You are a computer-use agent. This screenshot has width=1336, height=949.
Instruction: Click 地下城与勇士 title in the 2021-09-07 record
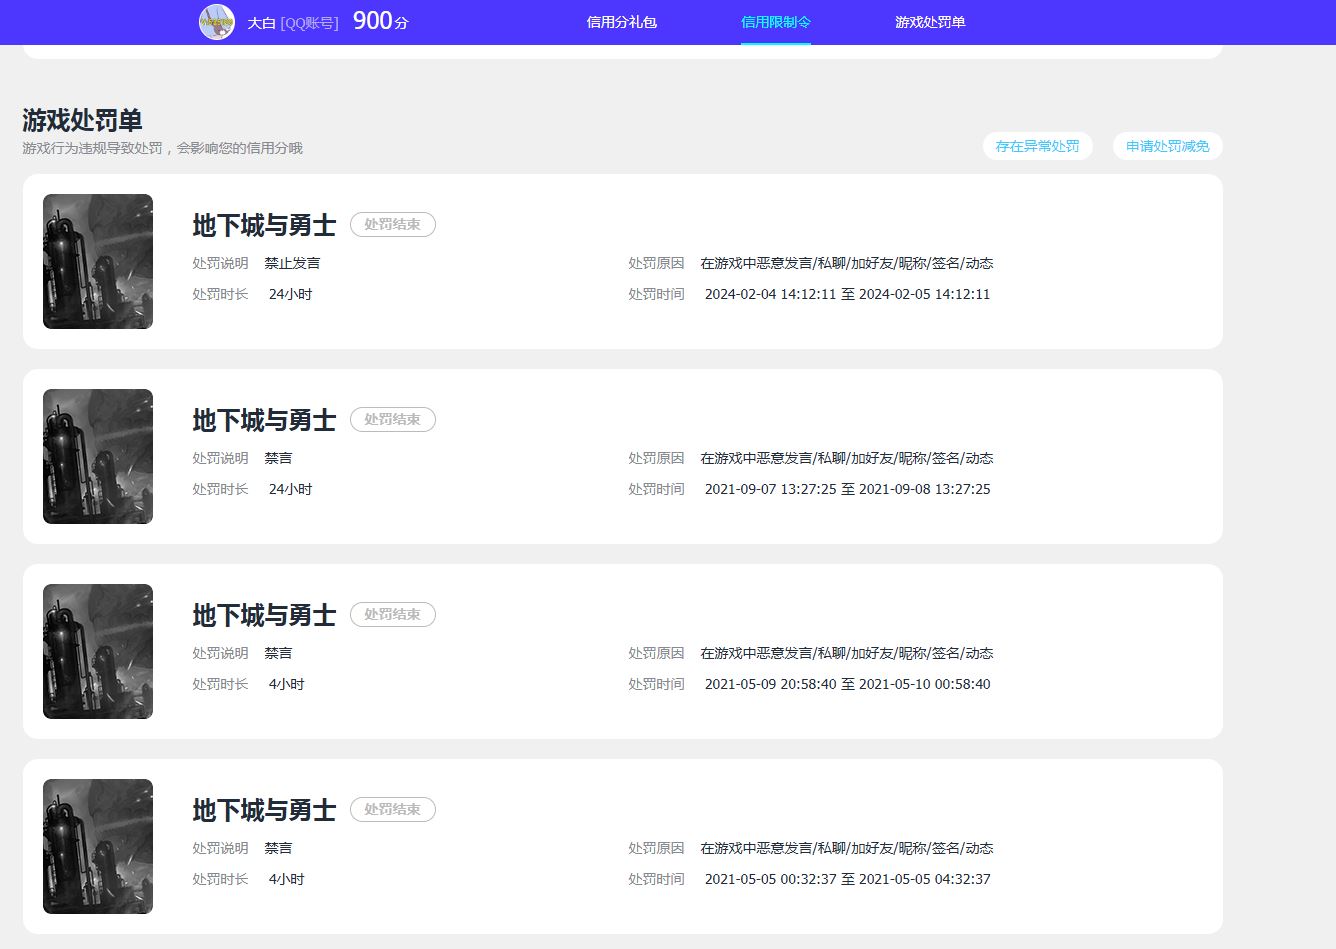click(x=264, y=421)
